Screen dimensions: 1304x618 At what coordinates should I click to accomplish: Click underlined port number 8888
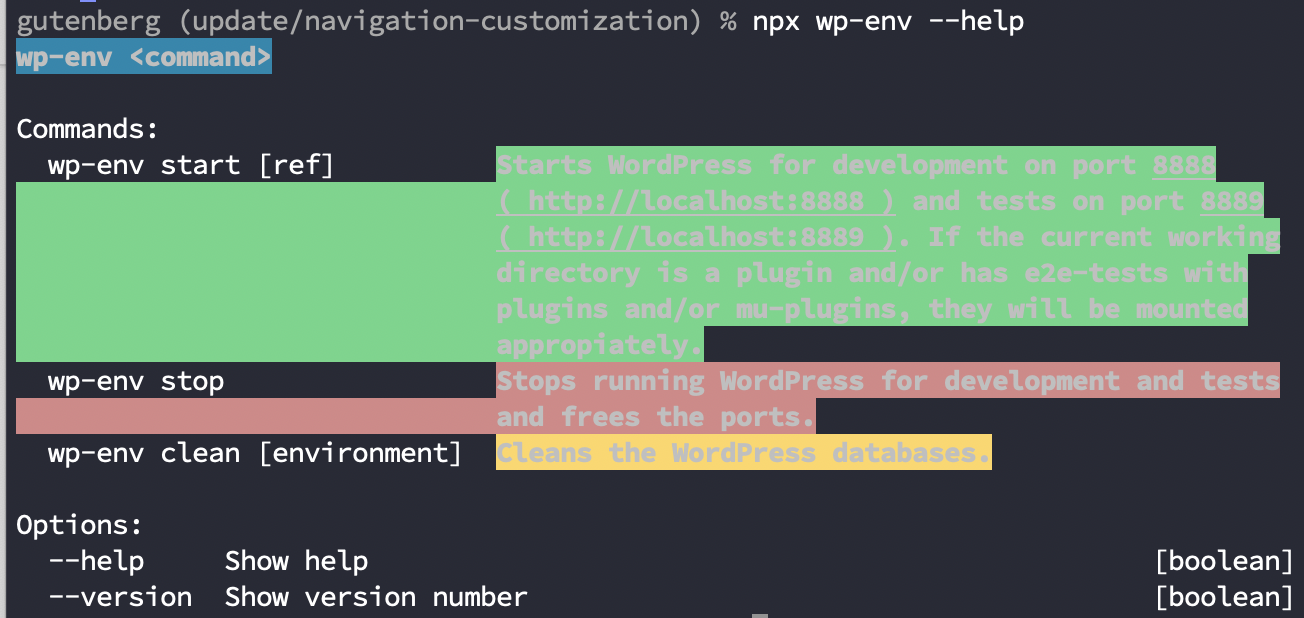click(1184, 165)
